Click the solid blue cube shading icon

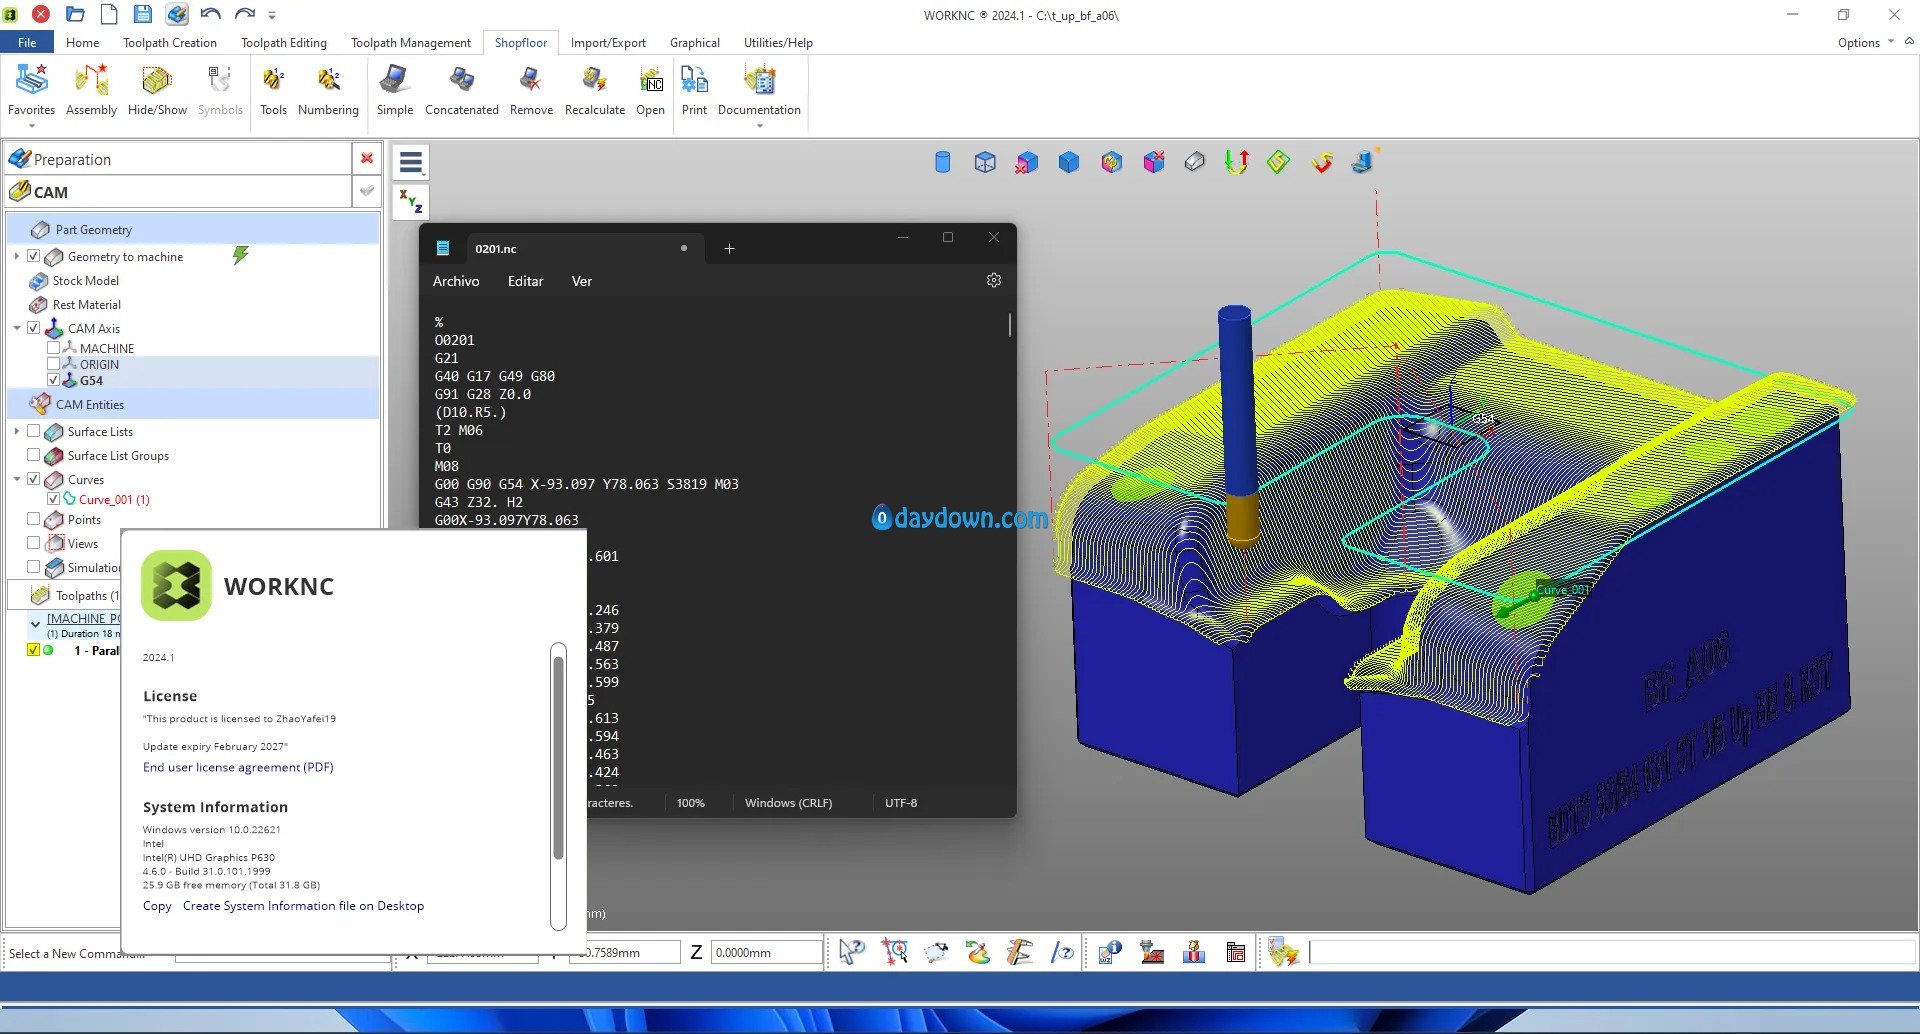[1069, 162]
